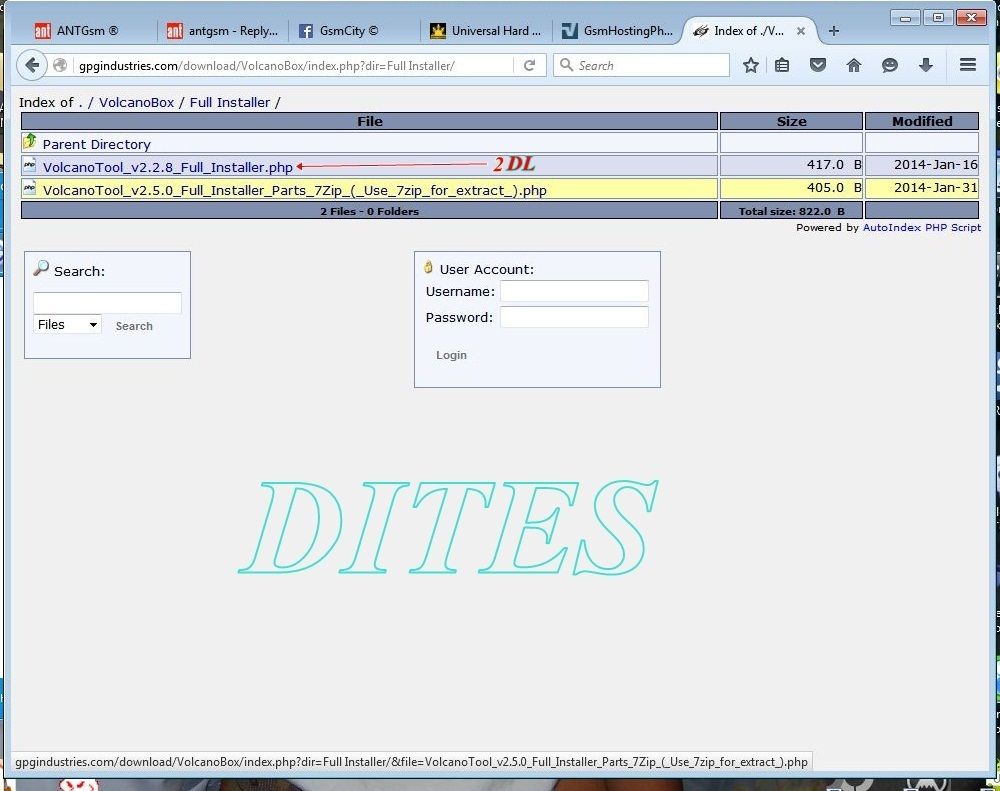Viewport: 1000px width, 791px height.
Task: Open a new browser tab
Action: 834,31
